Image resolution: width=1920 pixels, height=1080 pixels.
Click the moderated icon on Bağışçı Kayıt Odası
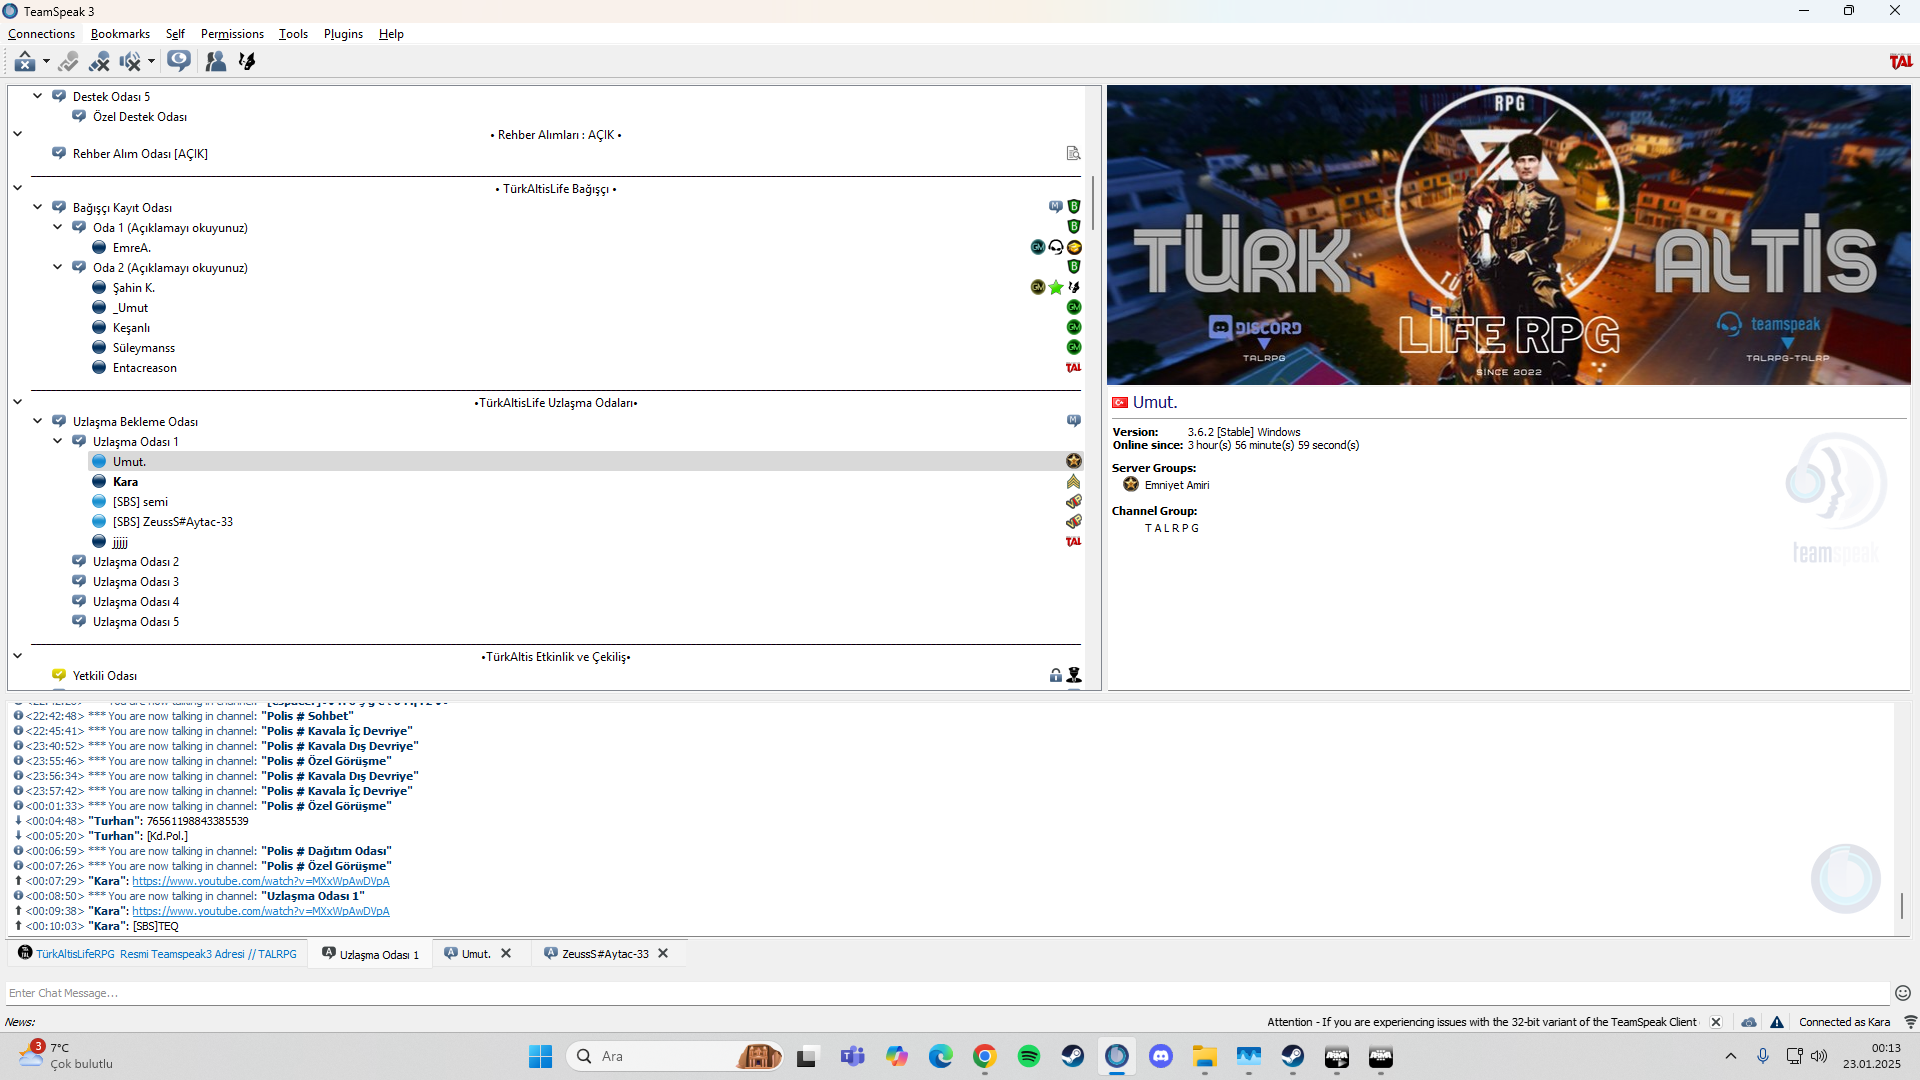click(1056, 207)
